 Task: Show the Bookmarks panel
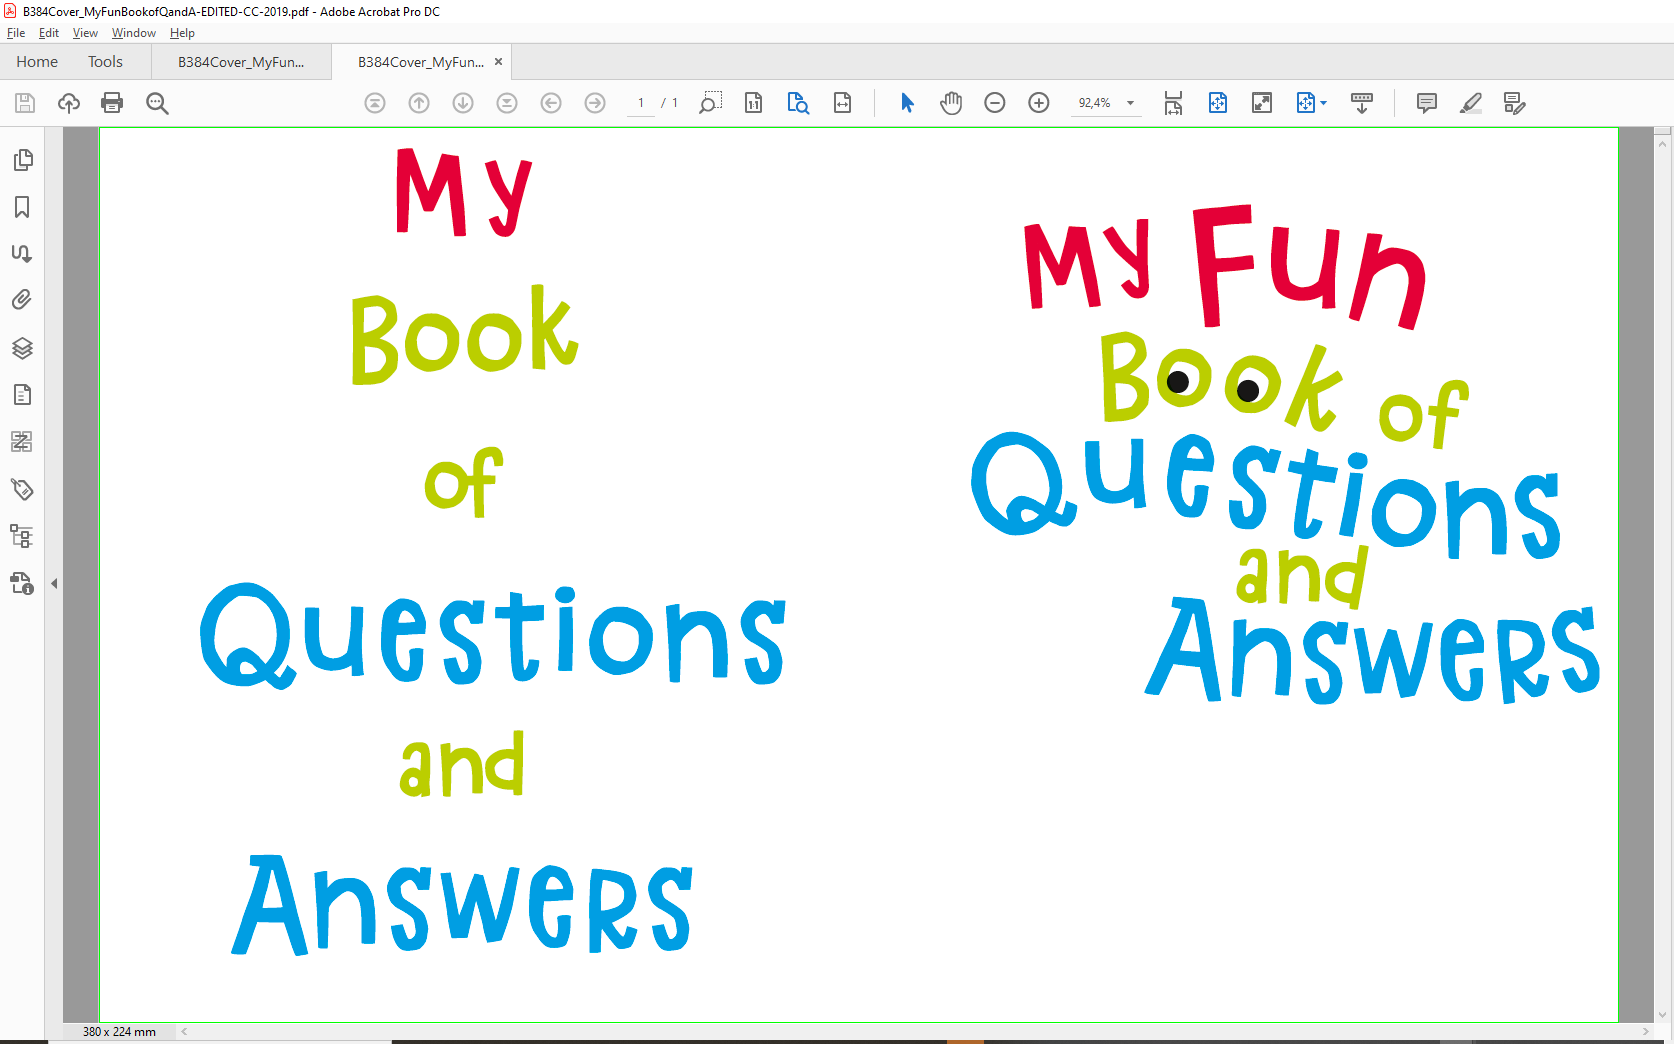(22, 207)
